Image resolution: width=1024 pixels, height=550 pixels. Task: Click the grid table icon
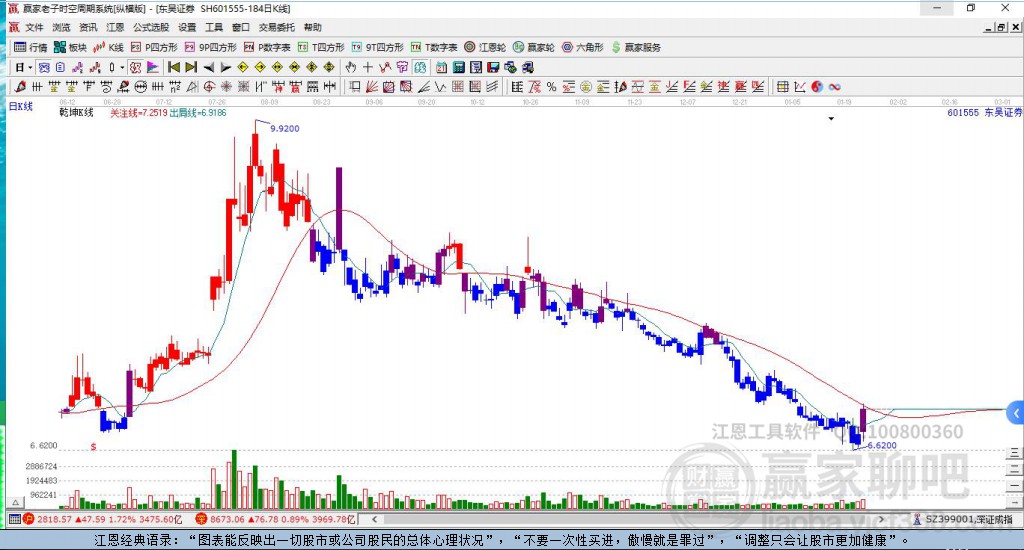tap(782, 87)
